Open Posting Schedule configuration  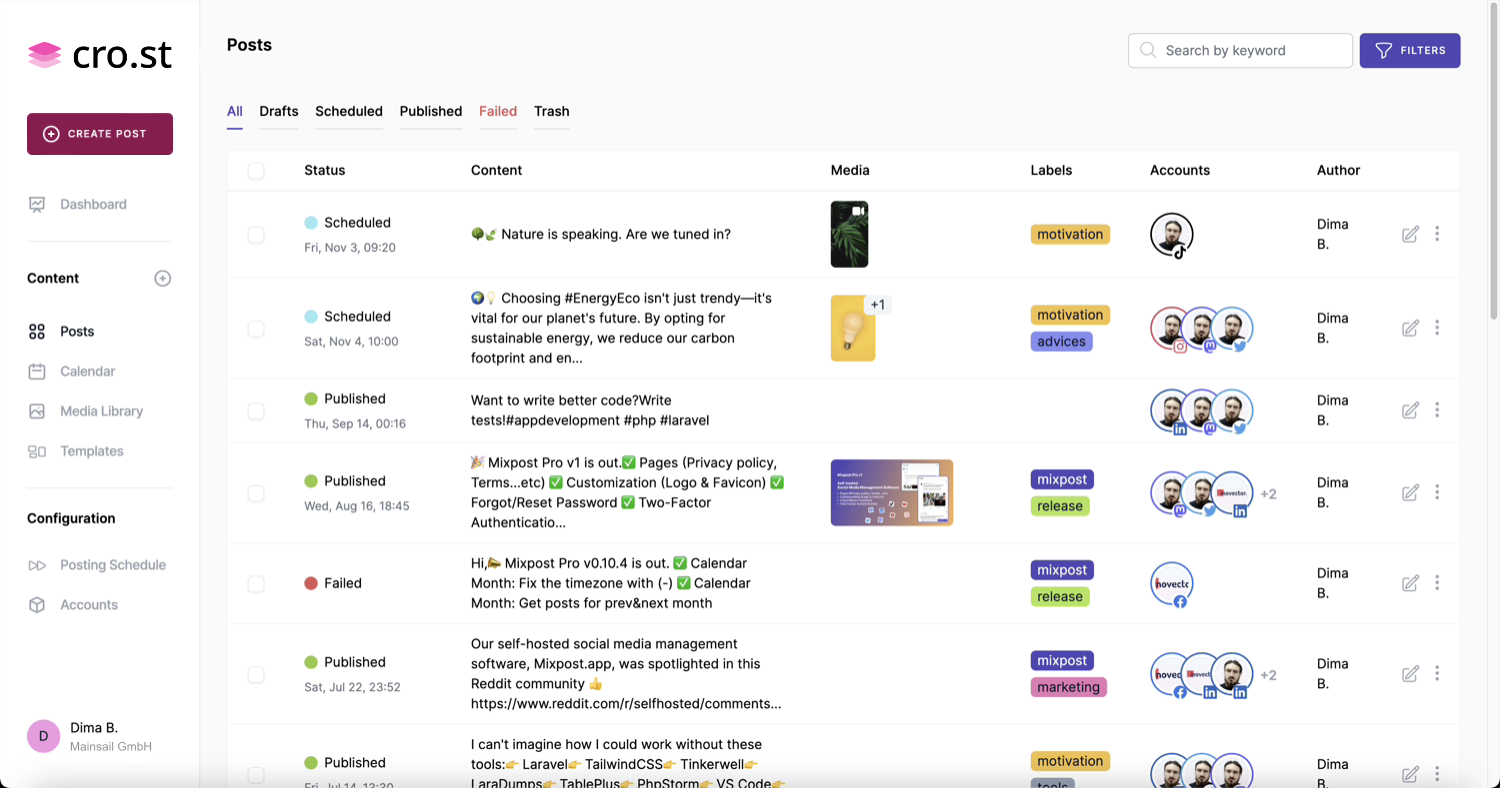(112, 565)
